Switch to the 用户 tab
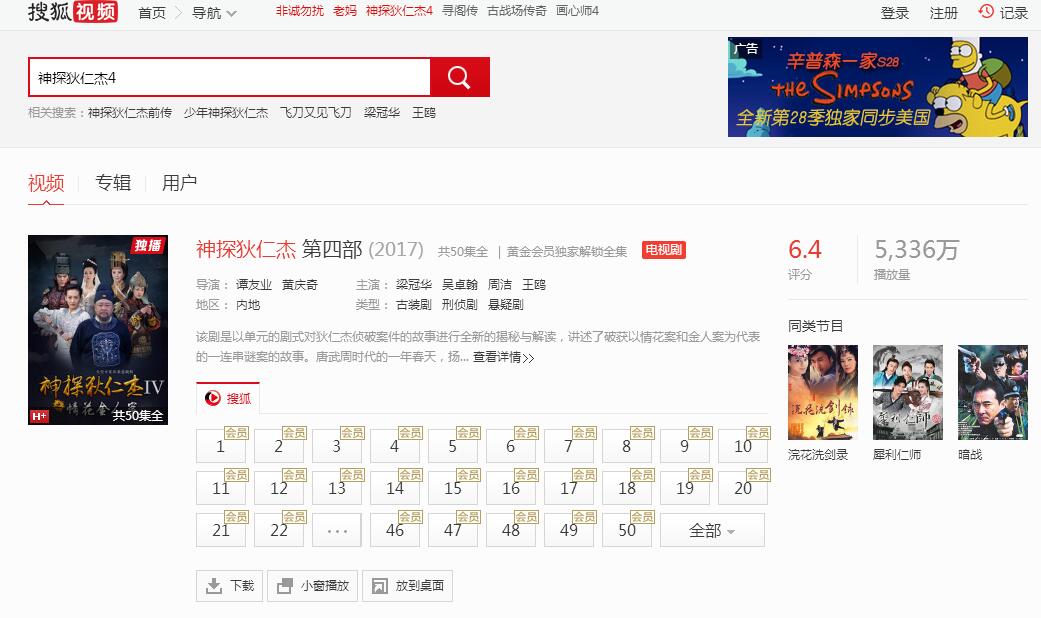 pyautogui.click(x=179, y=183)
